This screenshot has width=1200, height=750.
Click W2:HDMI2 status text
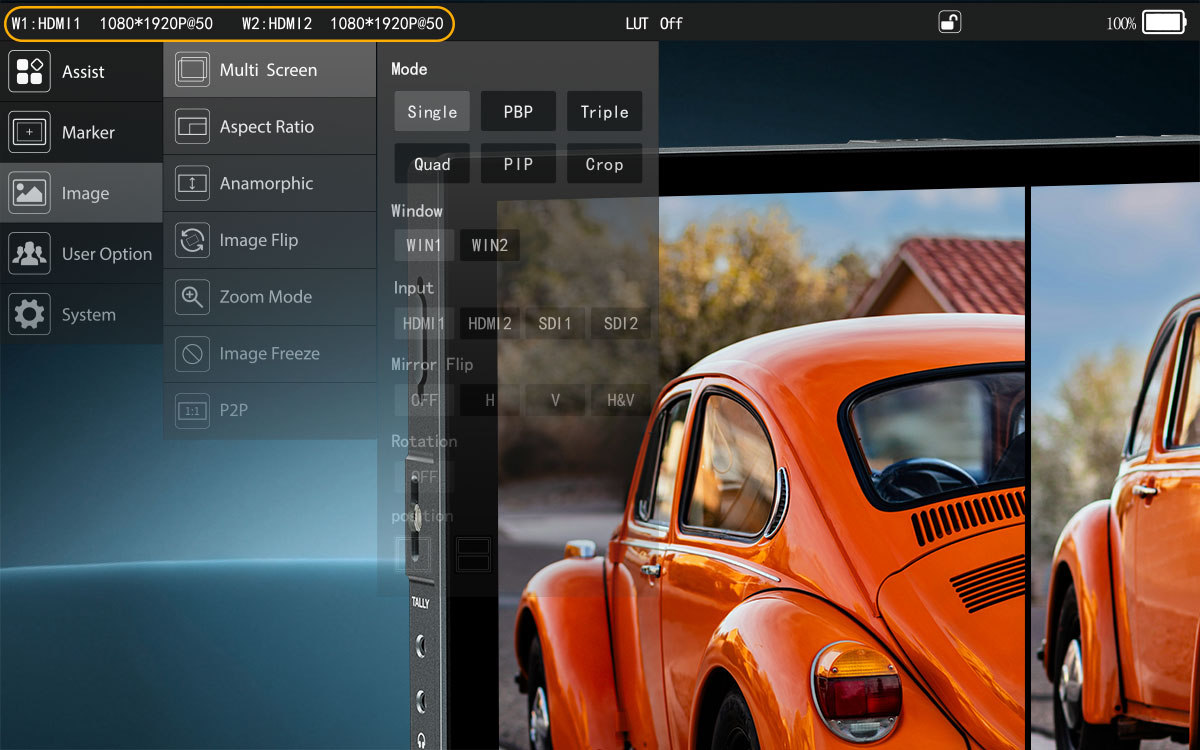[x=277, y=23]
